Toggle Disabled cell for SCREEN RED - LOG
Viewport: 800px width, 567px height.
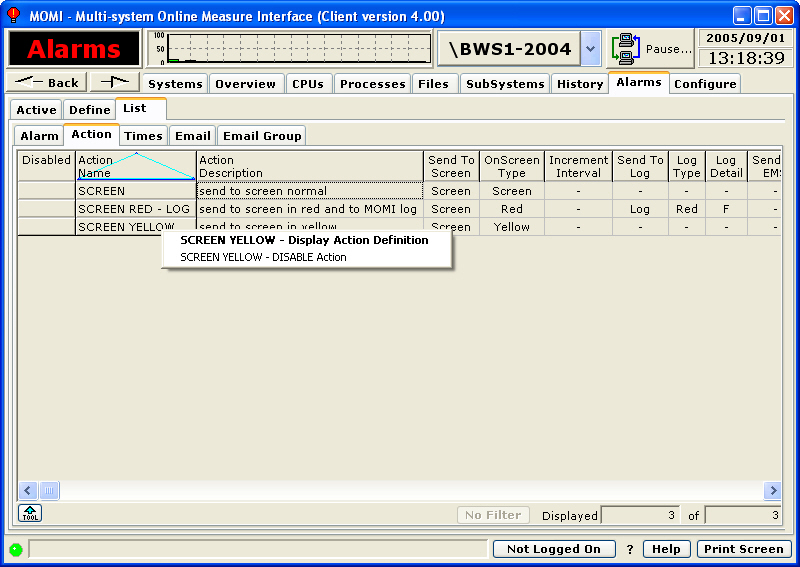pyautogui.click(x=47, y=209)
